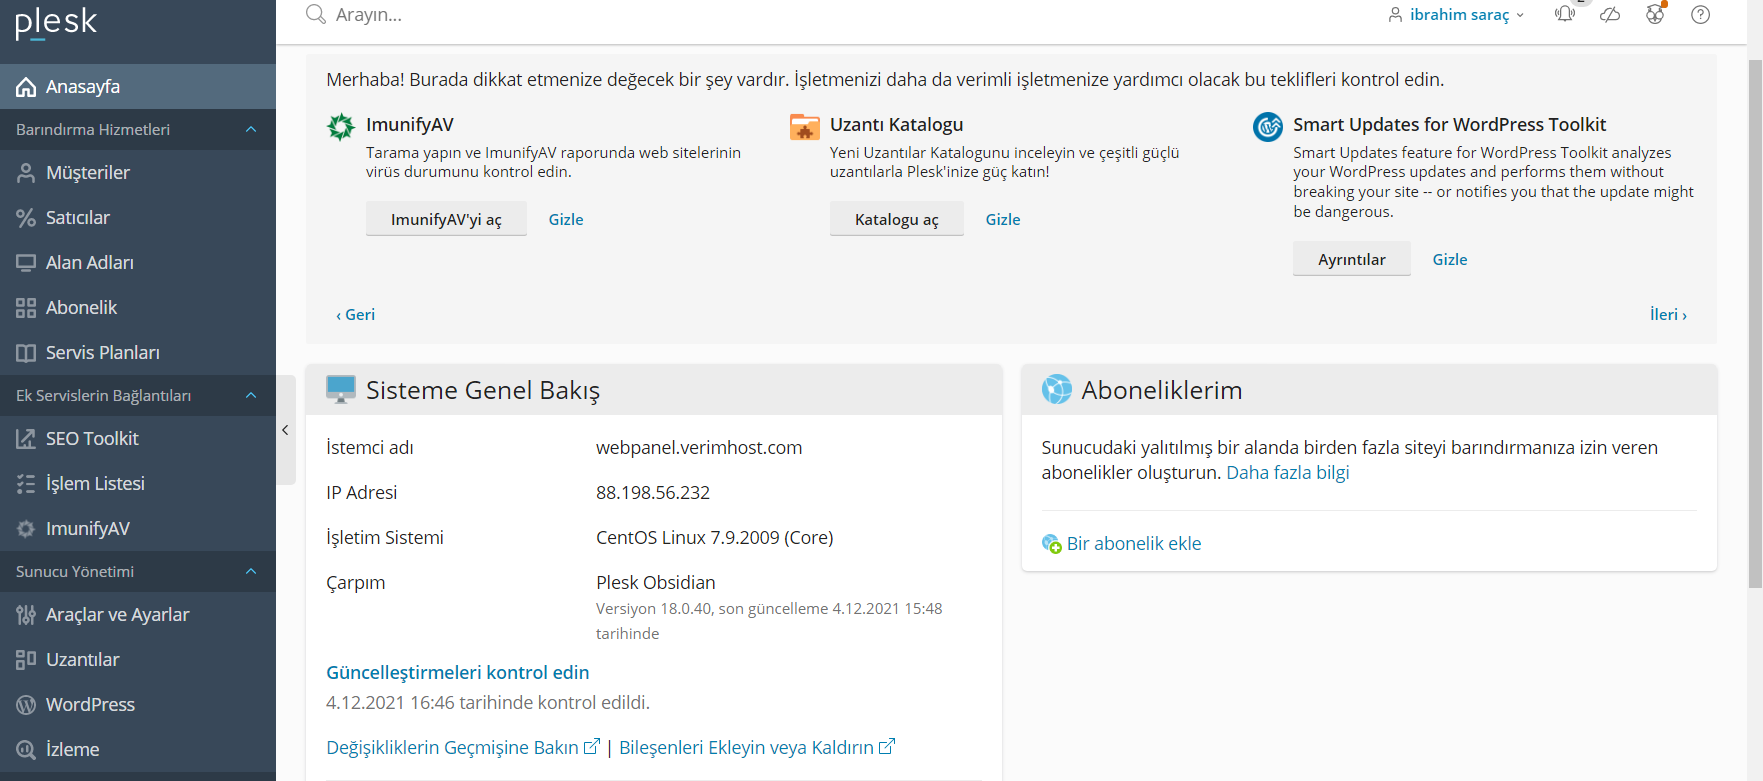Open Müşteriler from the sidebar
The width and height of the screenshot is (1763, 781).
pyautogui.click(x=138, y=173)
